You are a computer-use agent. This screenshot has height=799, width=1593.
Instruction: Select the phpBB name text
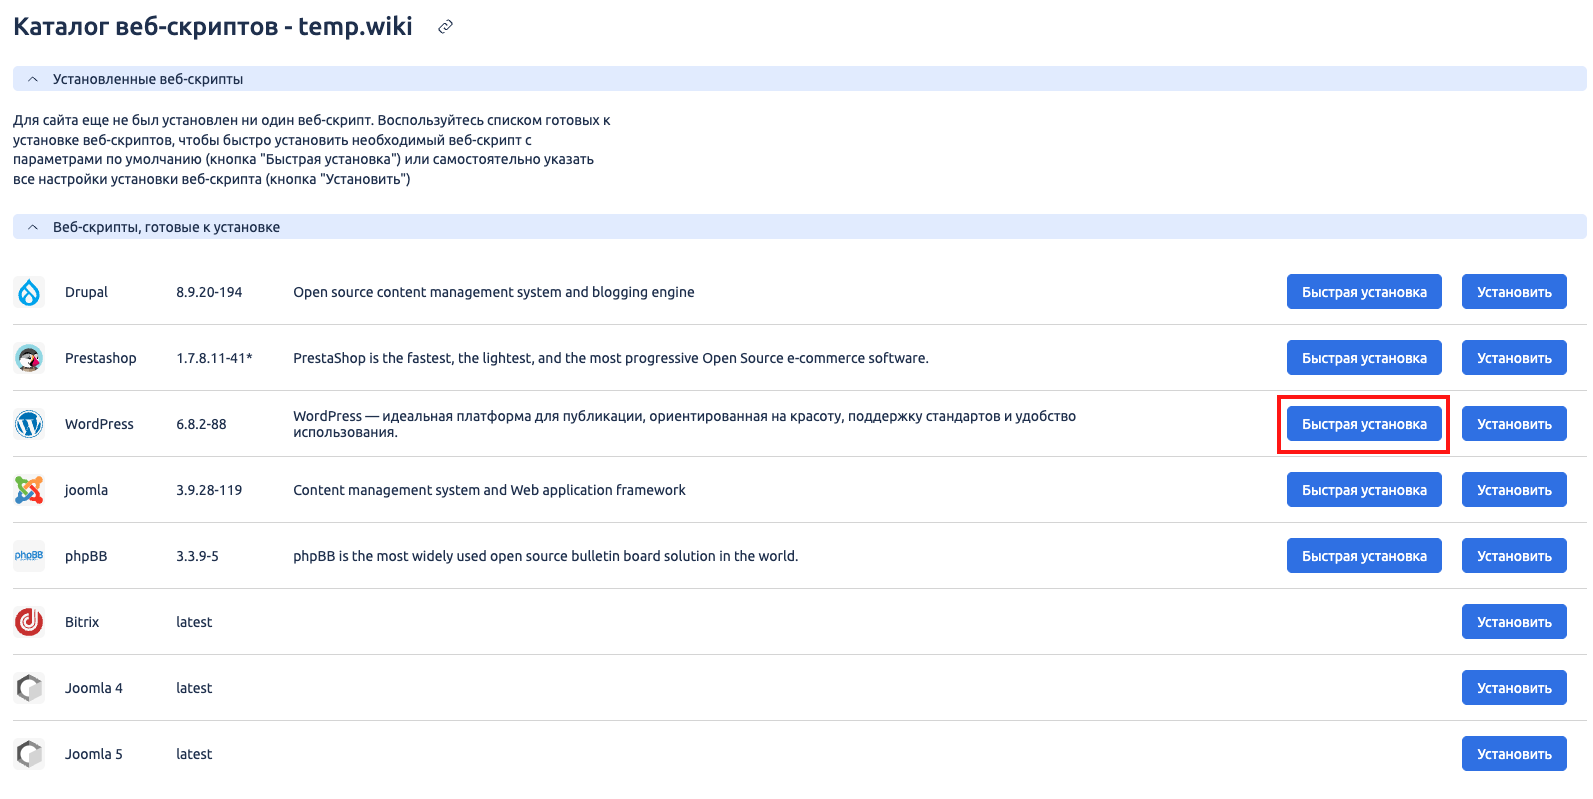click(86, 556)
